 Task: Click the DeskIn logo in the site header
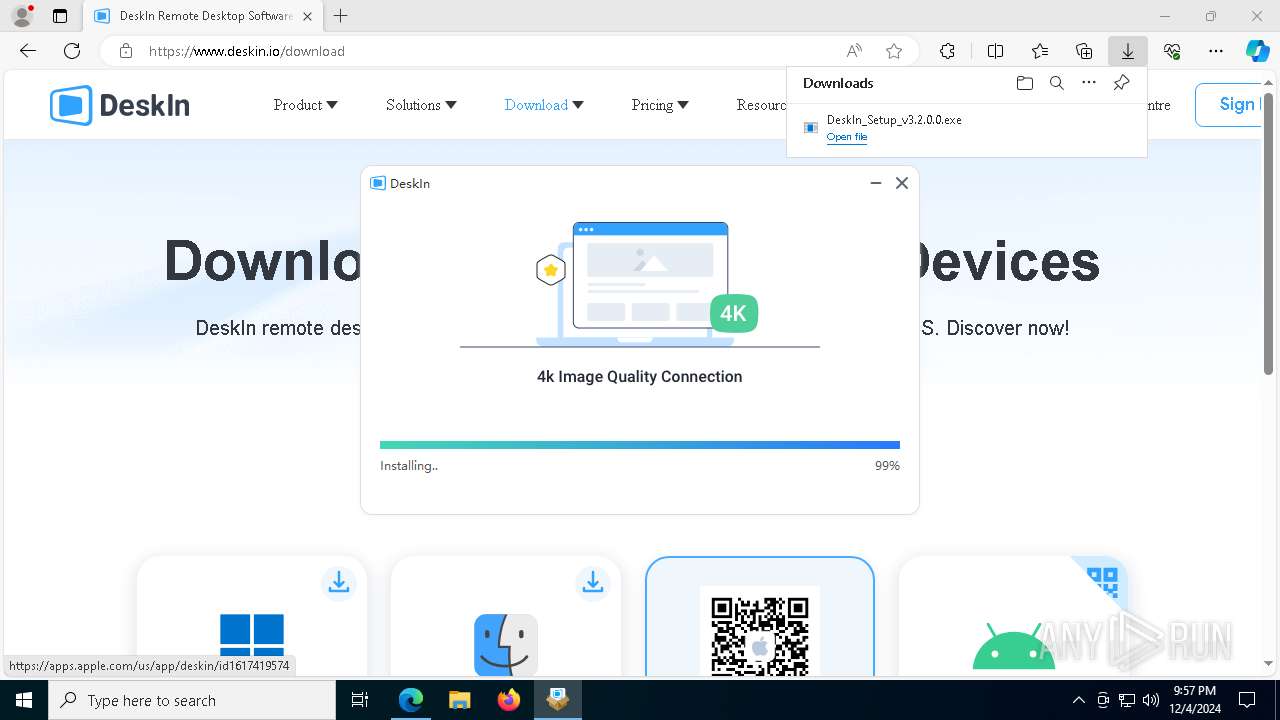point(119,105)
